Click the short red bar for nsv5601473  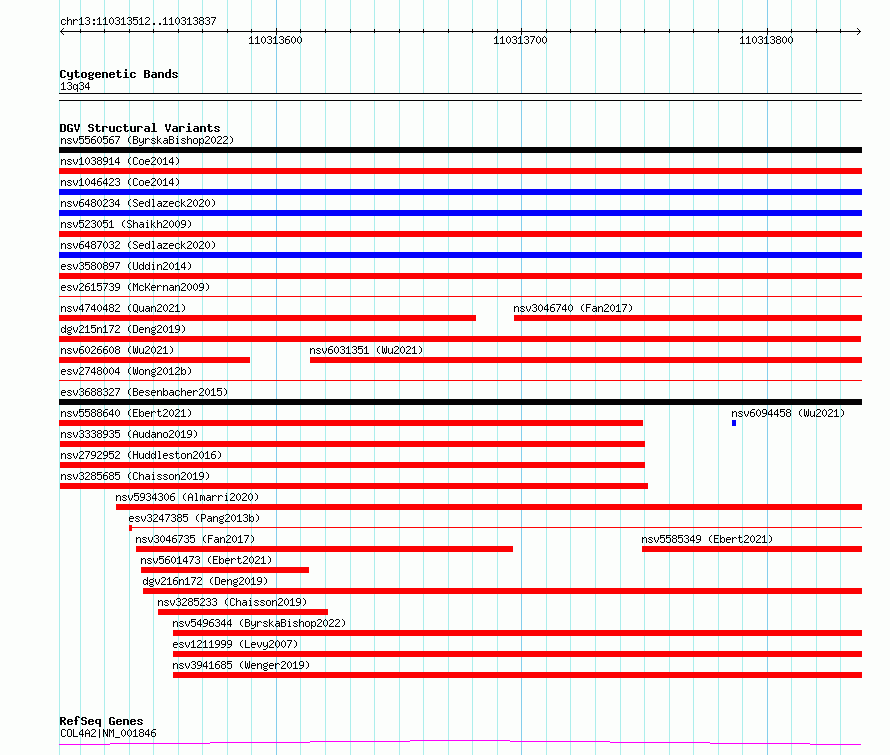click(225, 570)
